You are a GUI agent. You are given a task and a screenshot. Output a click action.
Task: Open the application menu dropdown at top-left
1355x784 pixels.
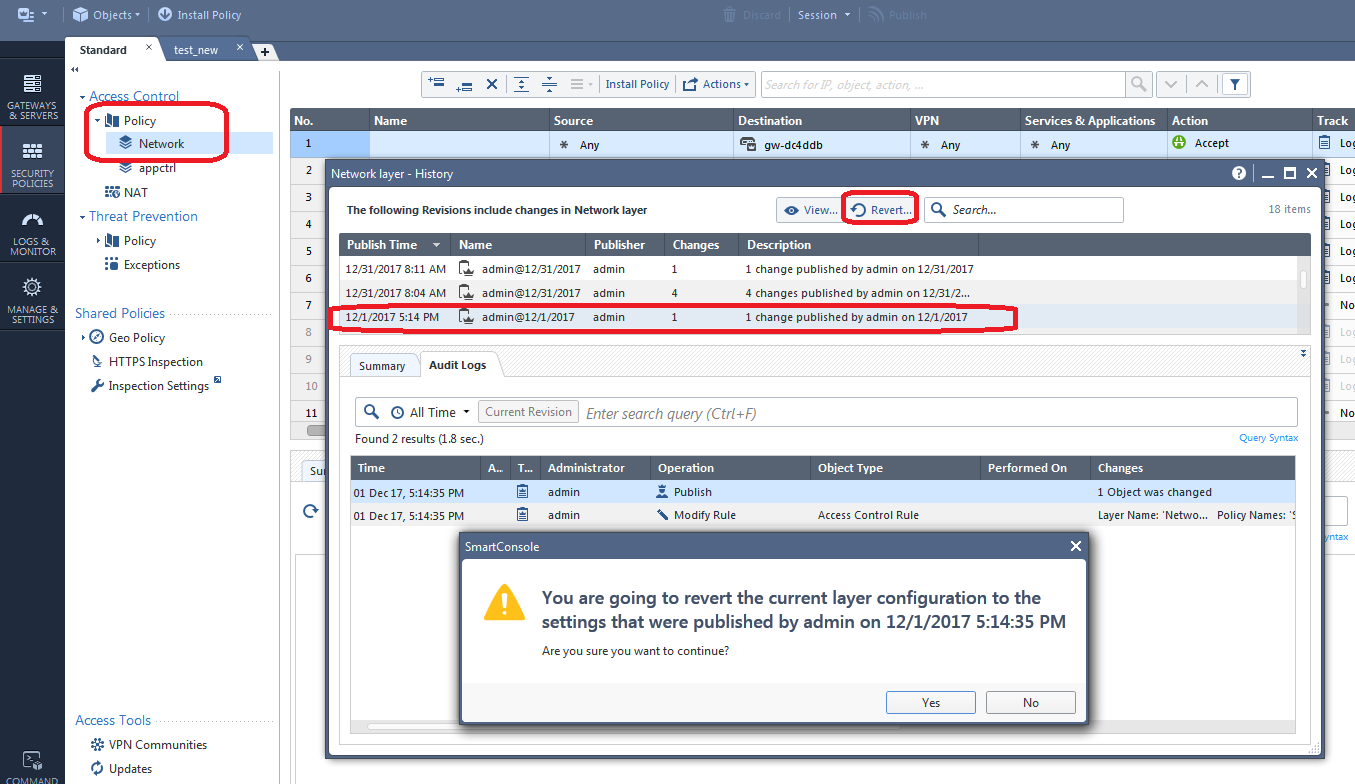pos(33,15)
